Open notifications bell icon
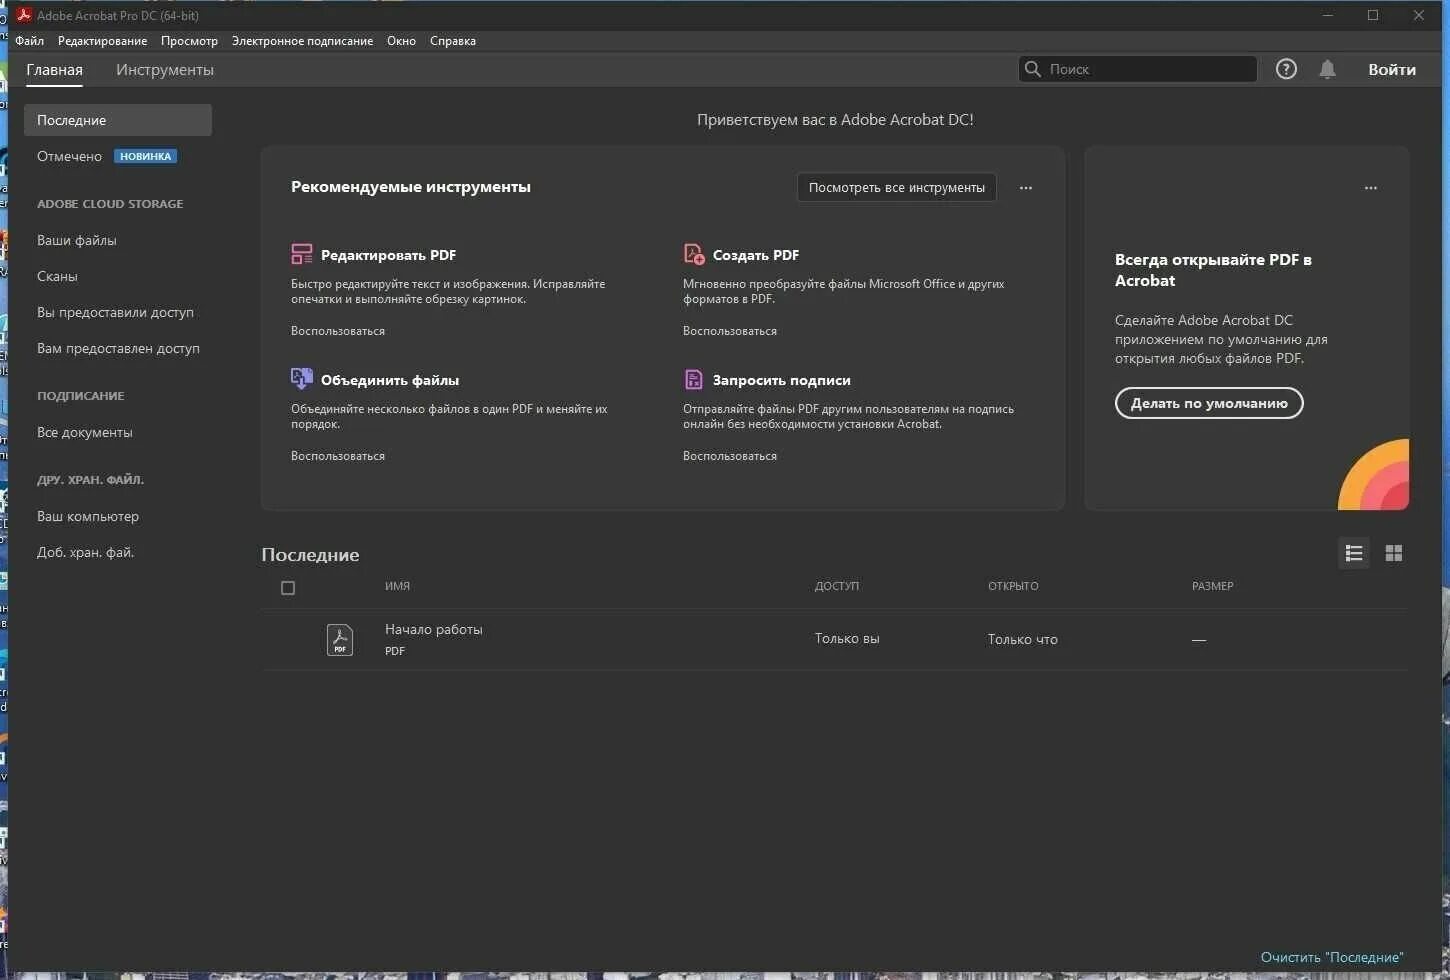1450x980 pixels. (1327, 69)
